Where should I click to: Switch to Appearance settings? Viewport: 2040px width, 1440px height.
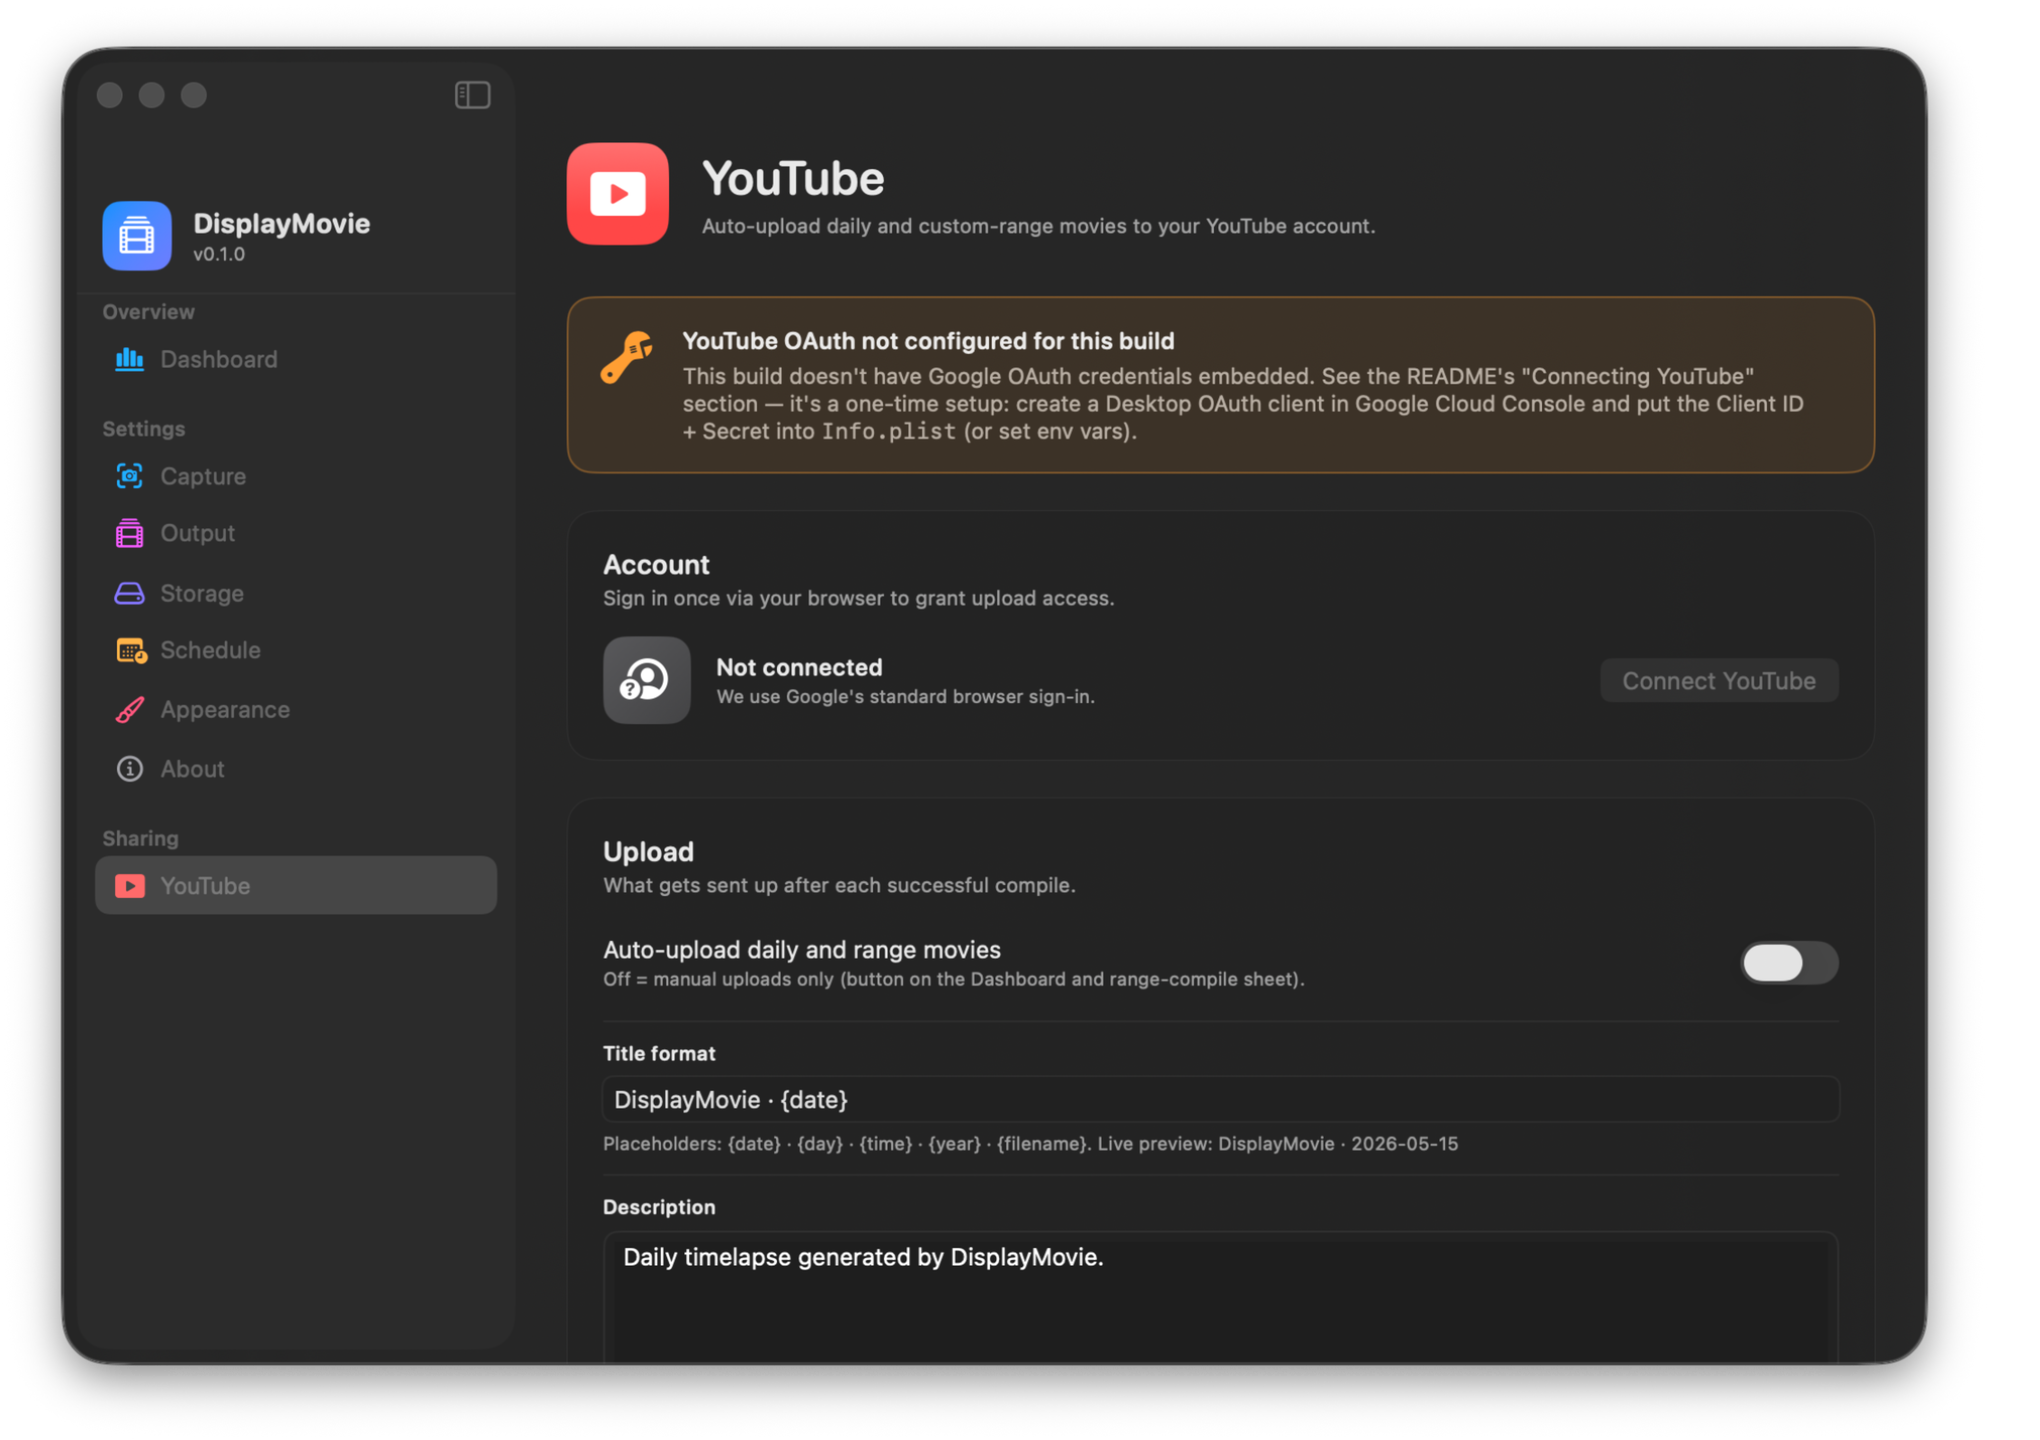point(296,709)
